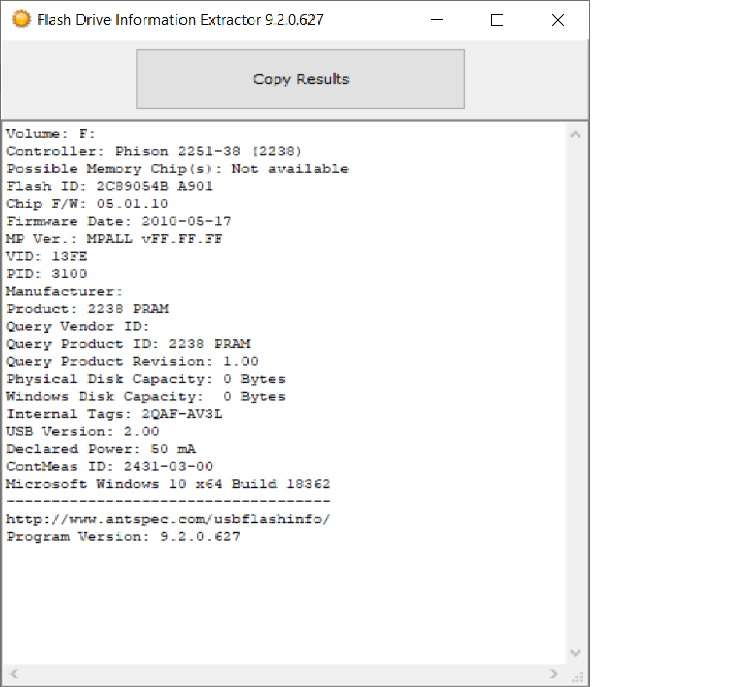Click the antspec.com/usbflashinfo URL text

pyautogui.click(x=168, y=519)
